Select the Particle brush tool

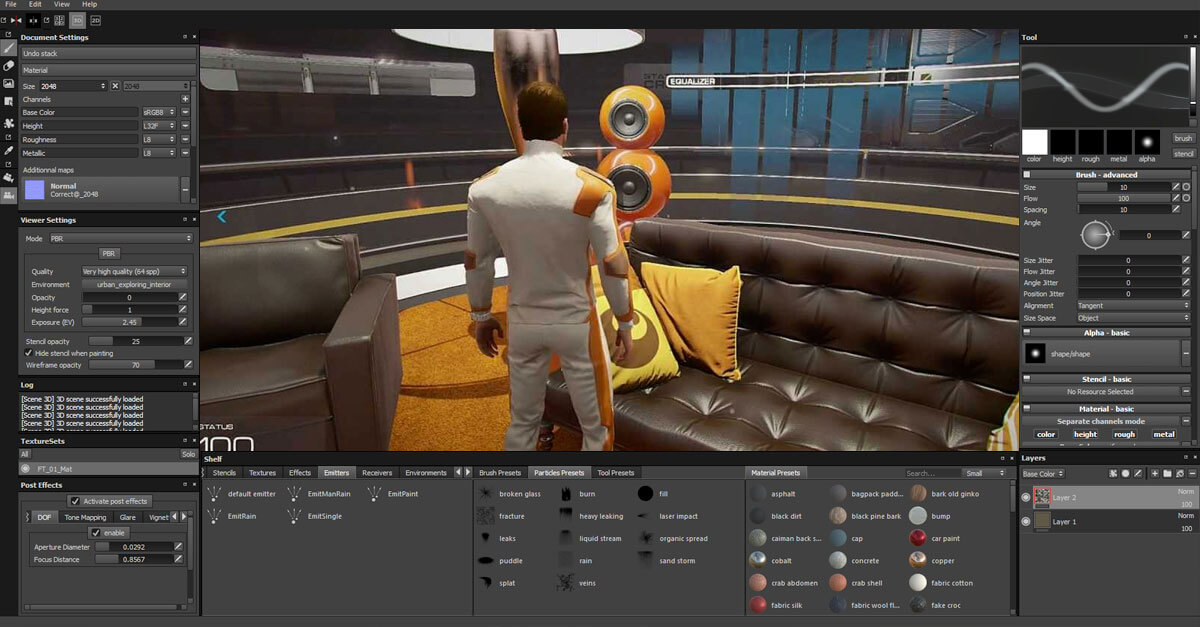tap(9, 123)
